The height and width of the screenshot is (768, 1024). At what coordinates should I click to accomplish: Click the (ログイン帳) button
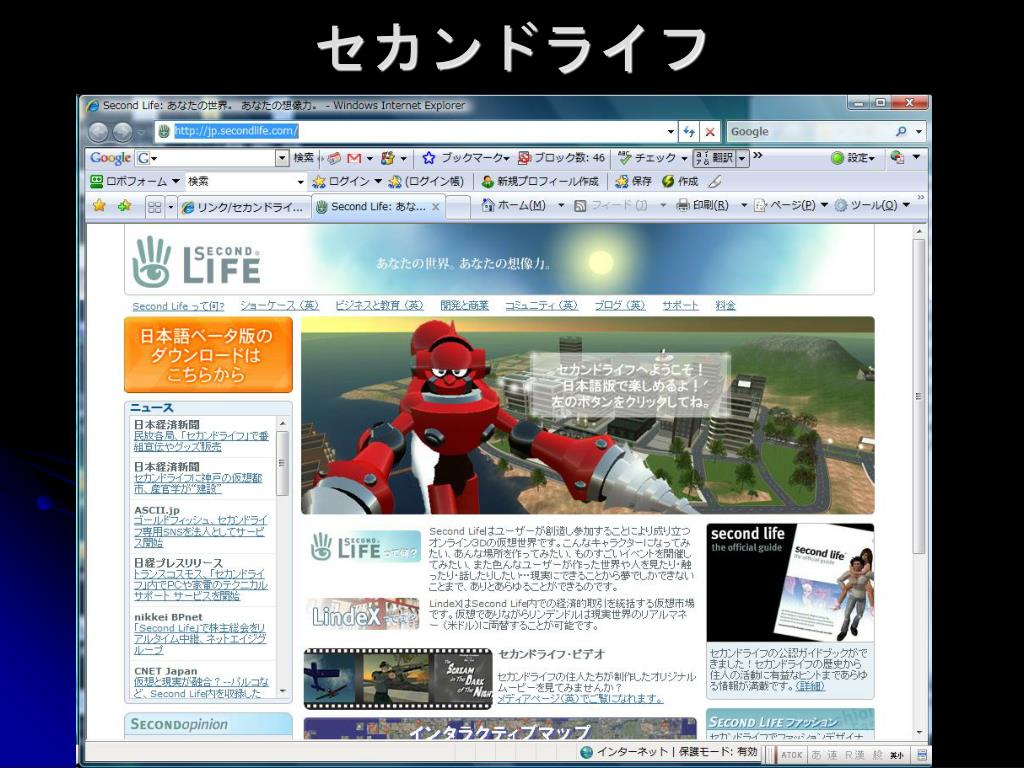pos(426,181)
